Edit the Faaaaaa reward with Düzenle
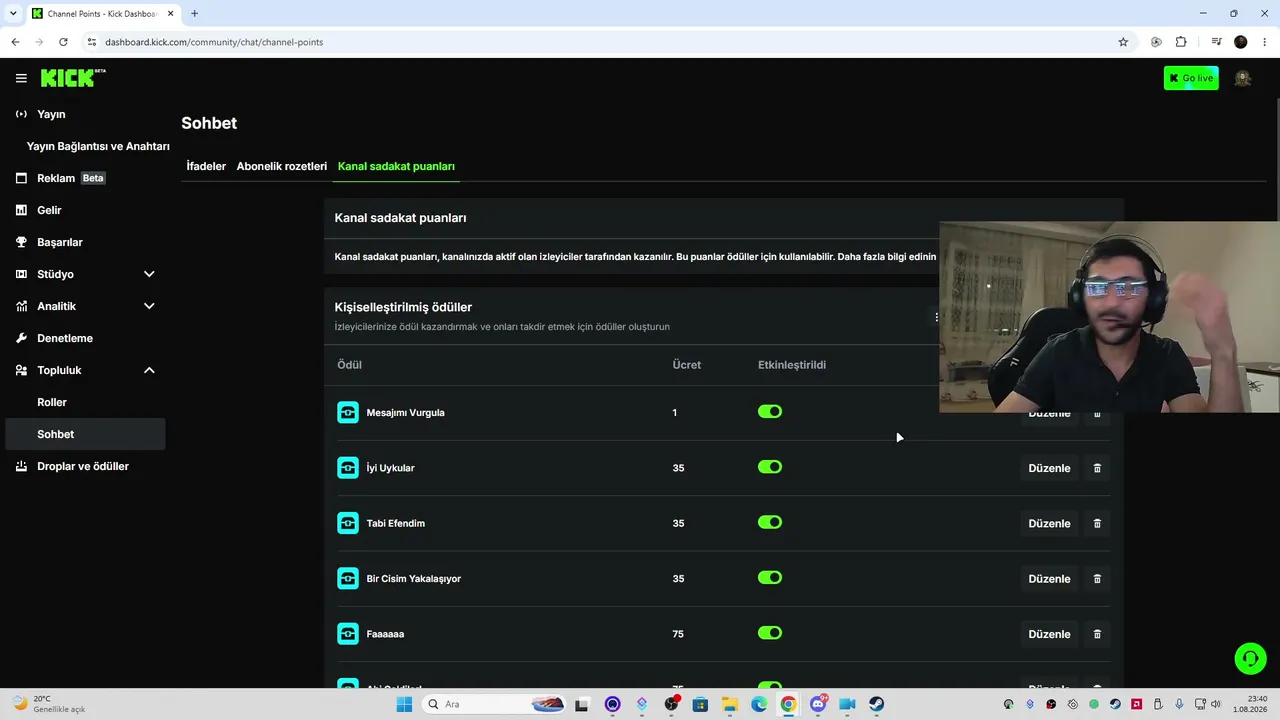The width and height of the screenshot is (1280, 720). click(x=1049, y=634)
